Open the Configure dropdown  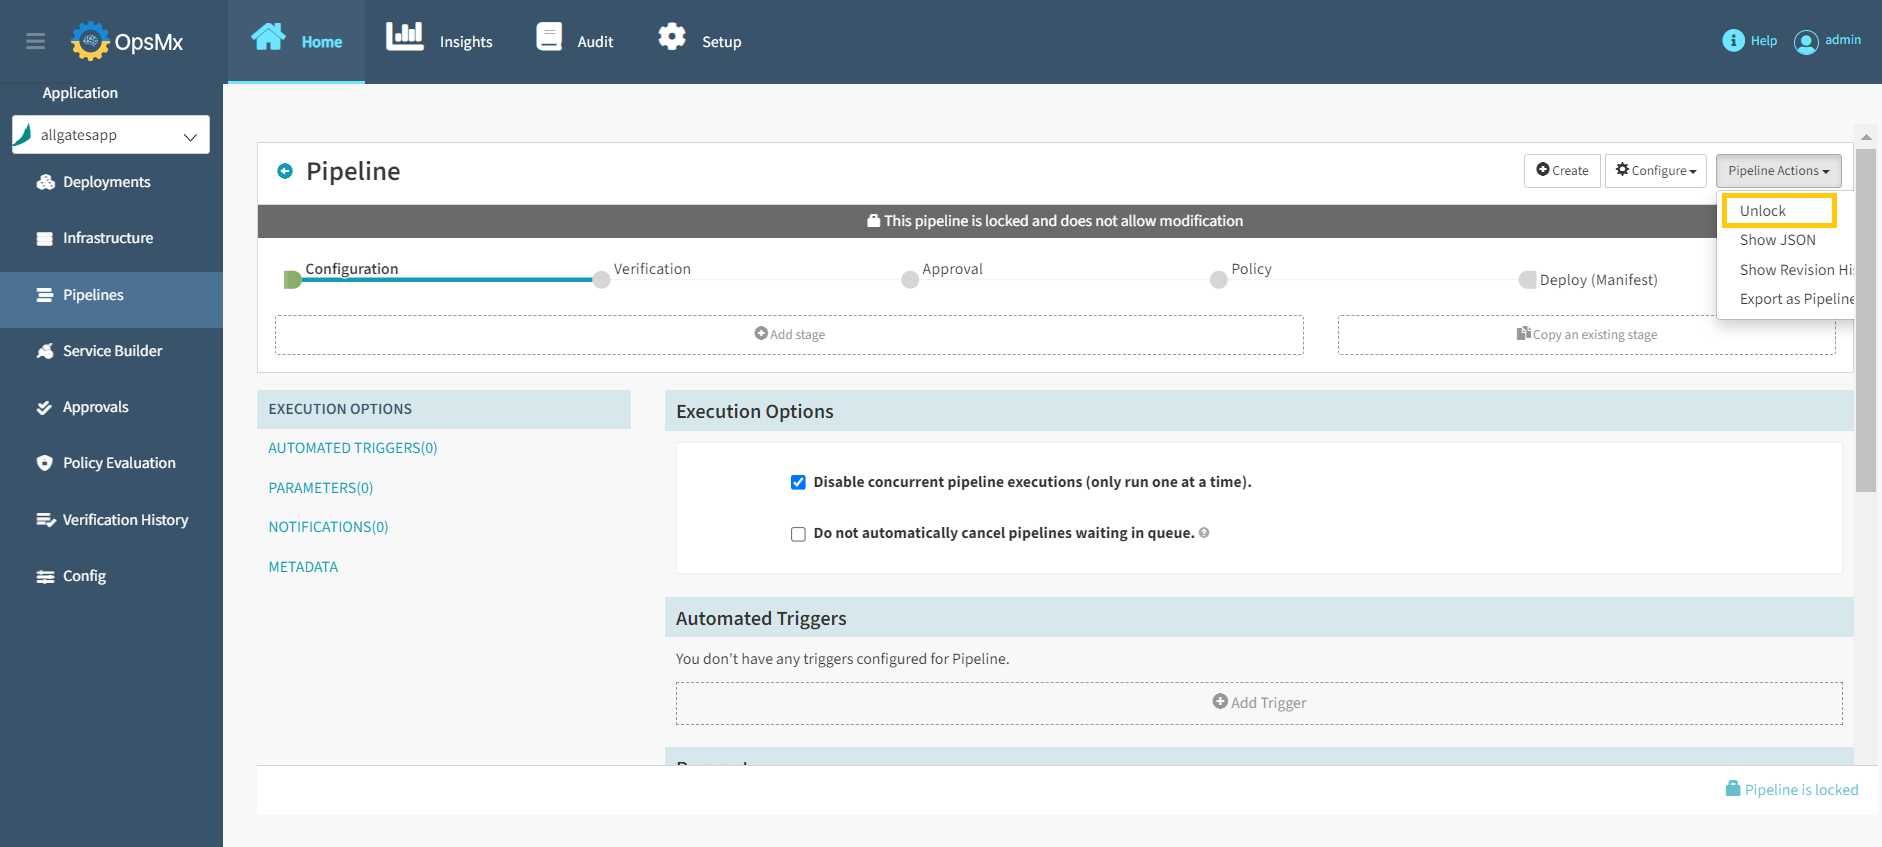tap(1655, 171)
